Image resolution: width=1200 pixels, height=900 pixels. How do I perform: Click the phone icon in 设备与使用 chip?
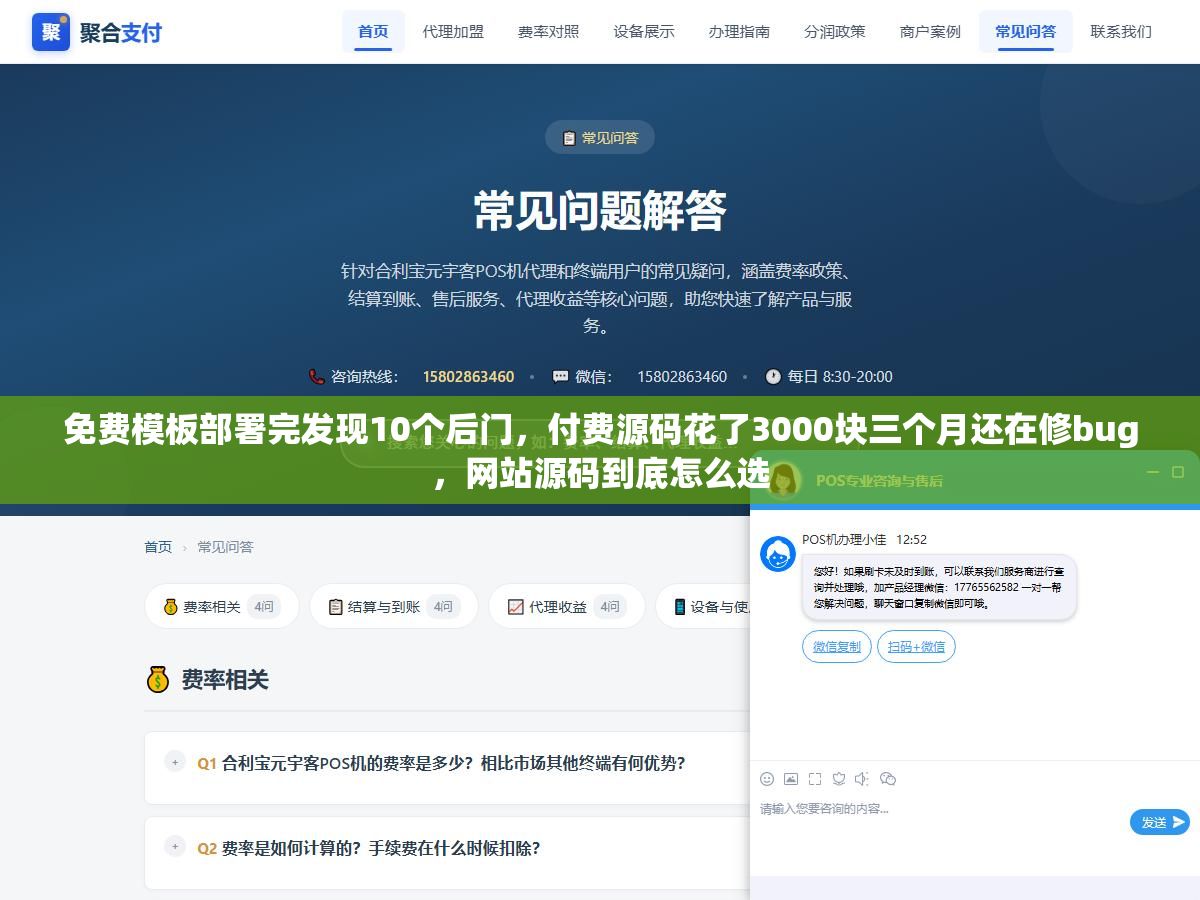(x=680, y=606)
